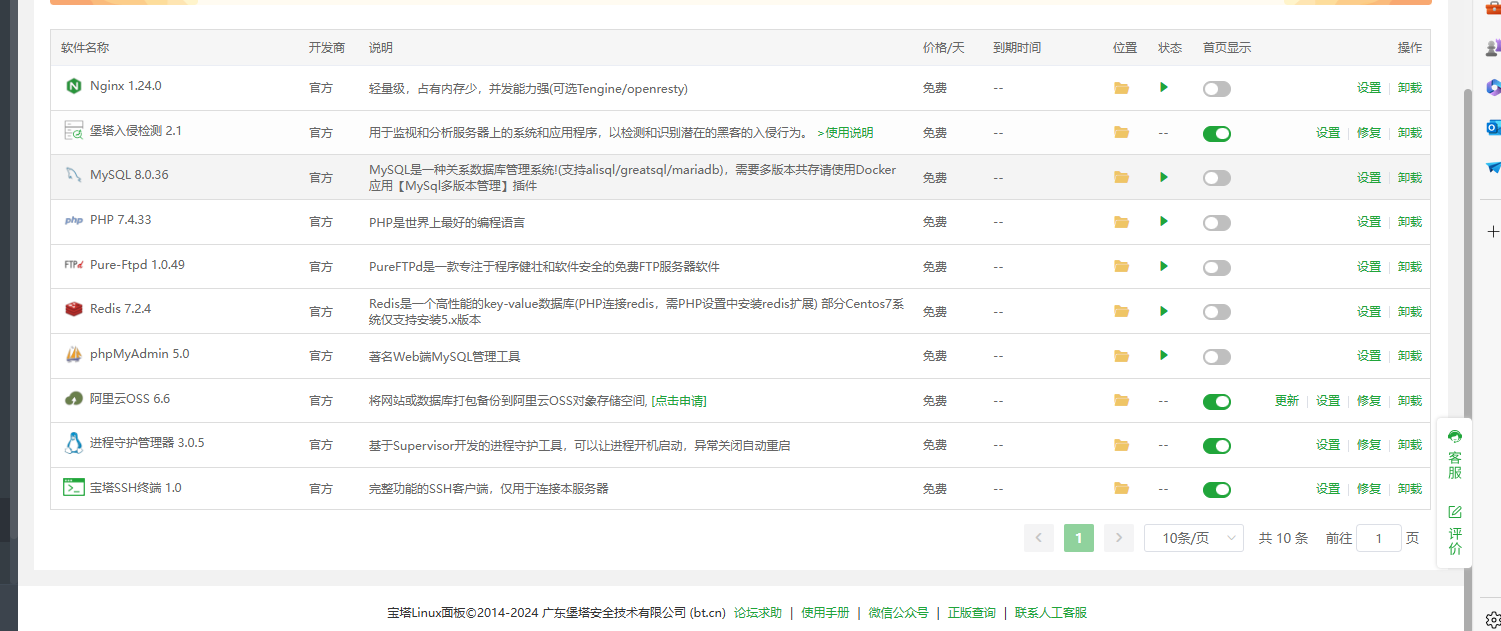Image resolution: width=1501 pixels, height=631 pixels.
Task: Click the plus icon in browser sidebar
Action: point(1493,231)
